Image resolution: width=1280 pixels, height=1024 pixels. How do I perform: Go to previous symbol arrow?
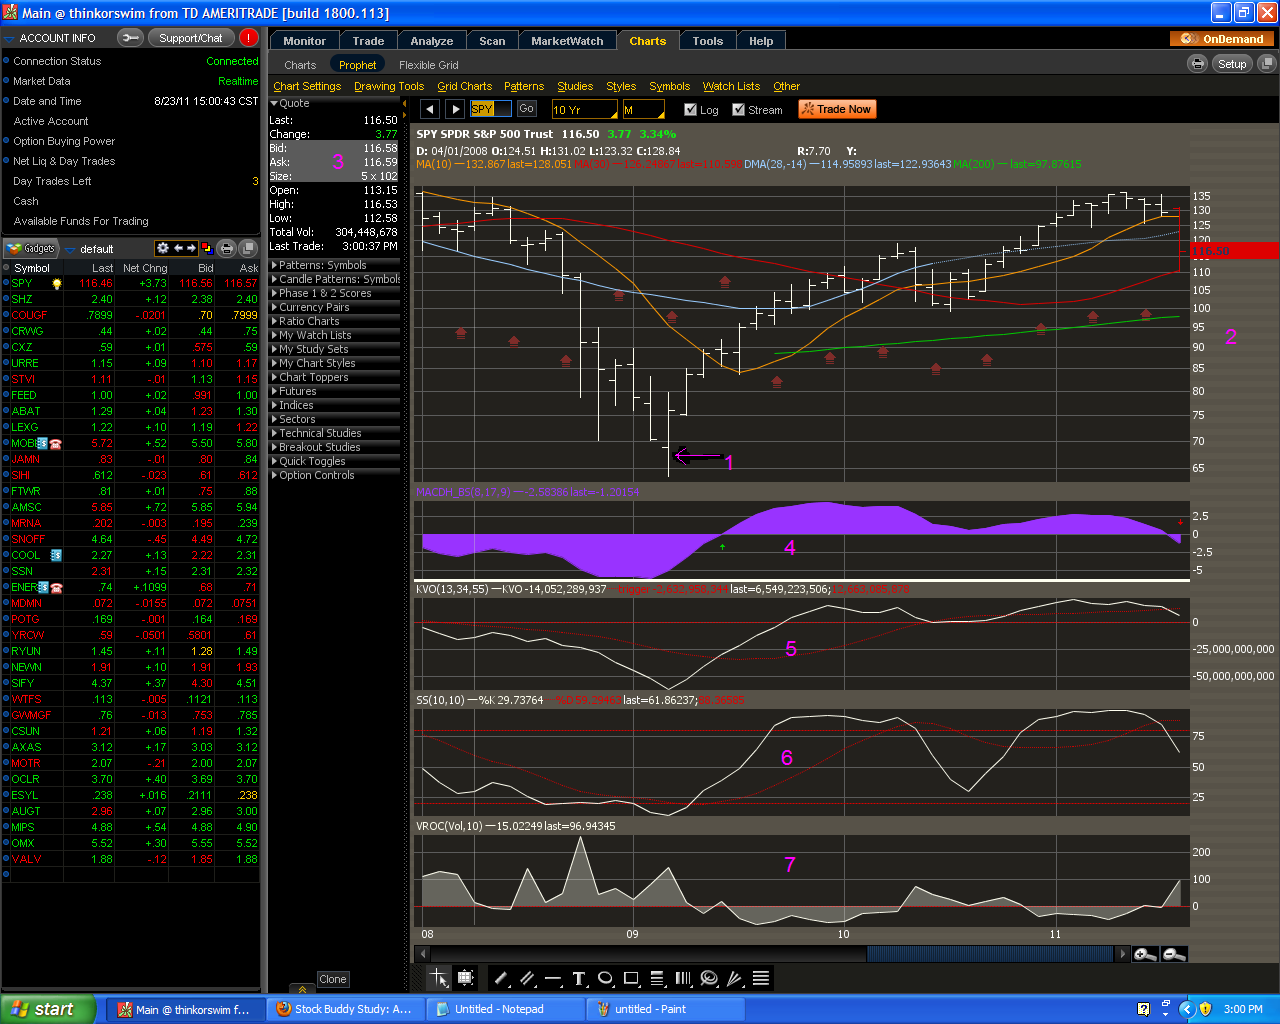coord(430,109)
